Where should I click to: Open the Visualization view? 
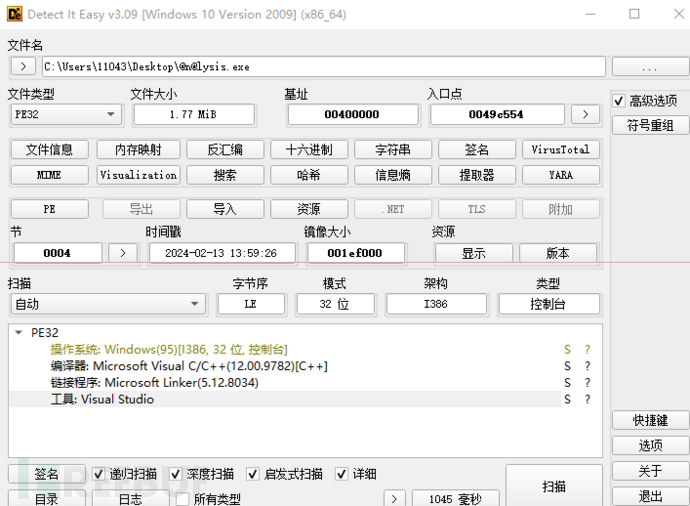click(x=138, y=175)
